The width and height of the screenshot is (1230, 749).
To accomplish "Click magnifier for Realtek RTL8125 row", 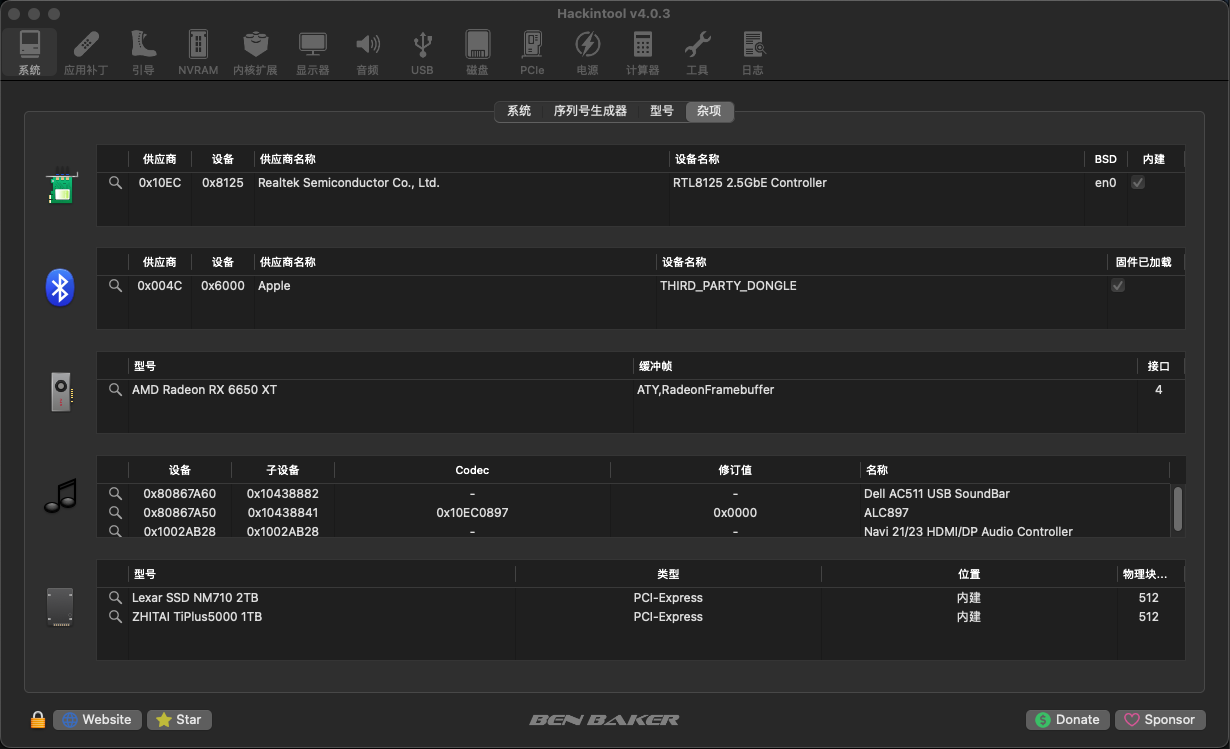I will [116, 183].
